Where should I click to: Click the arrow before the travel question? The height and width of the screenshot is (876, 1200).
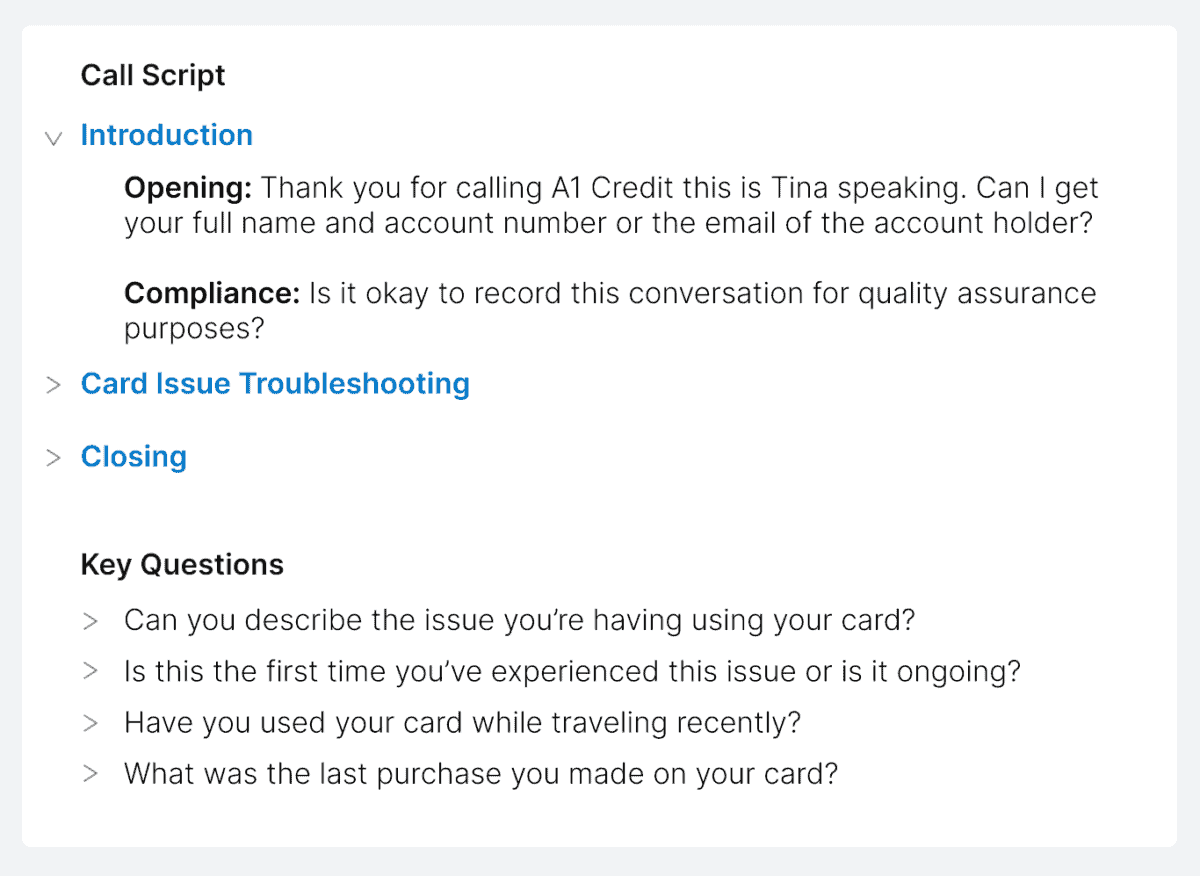point(91,722)
